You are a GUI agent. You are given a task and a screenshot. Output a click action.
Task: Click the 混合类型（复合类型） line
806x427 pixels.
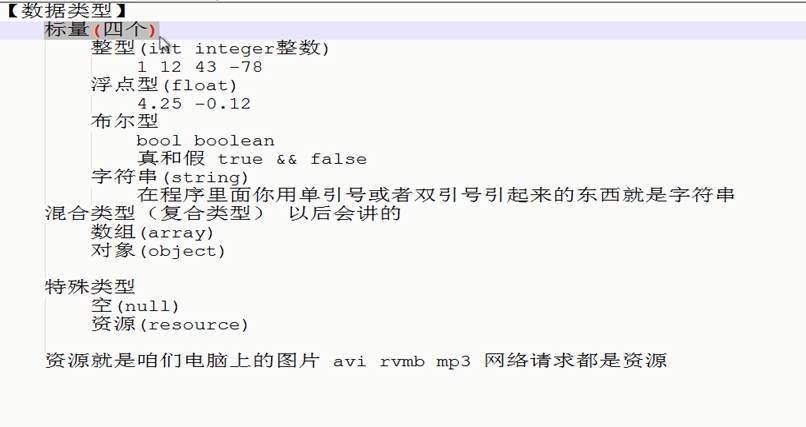[154, 213]
